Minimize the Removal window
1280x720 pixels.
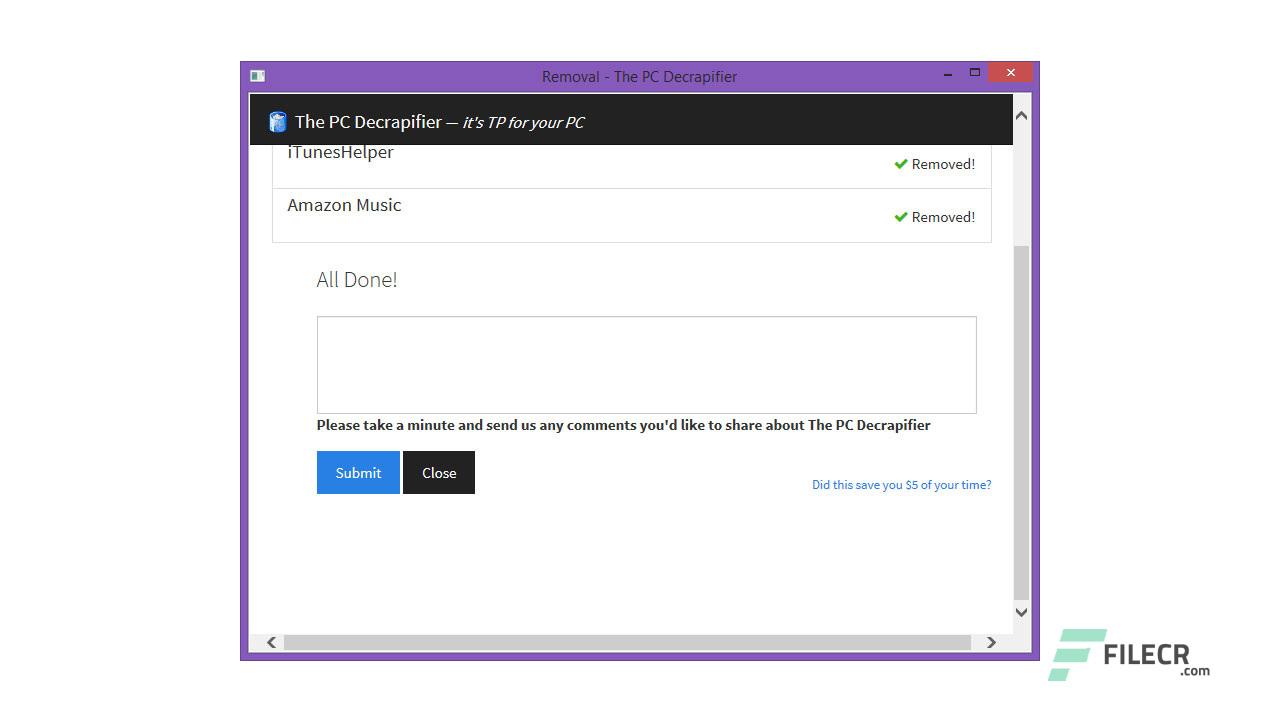948,76
